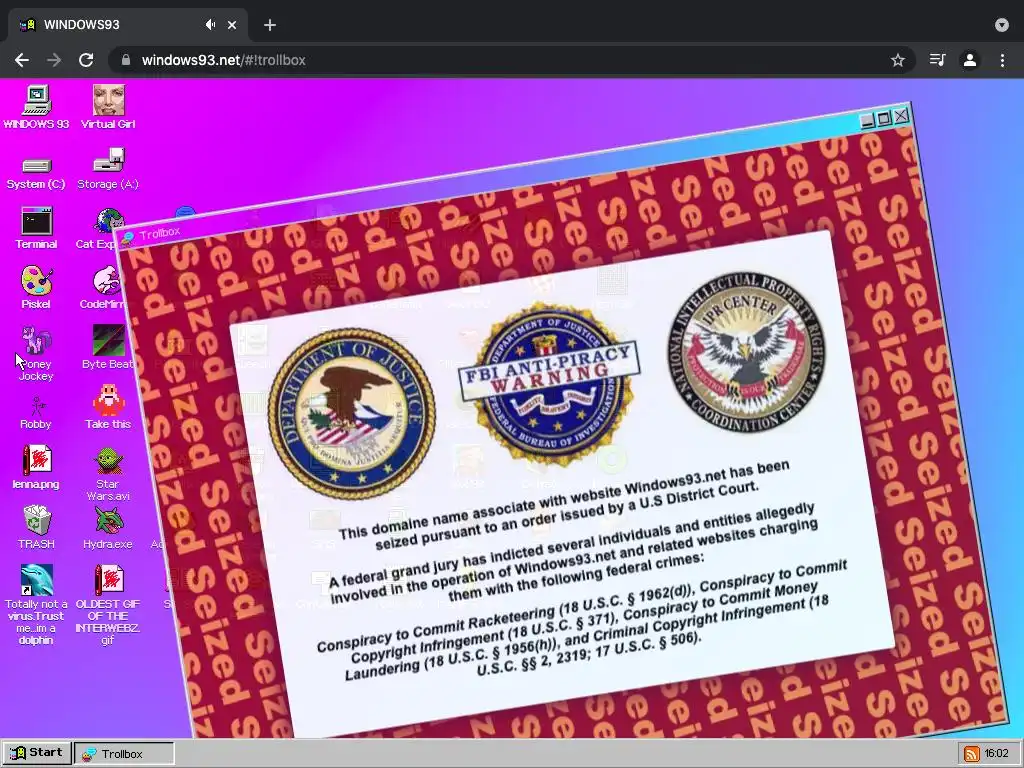
Task: Open the Take this icon
Action: pyautogui.click(x=108, y=408)
